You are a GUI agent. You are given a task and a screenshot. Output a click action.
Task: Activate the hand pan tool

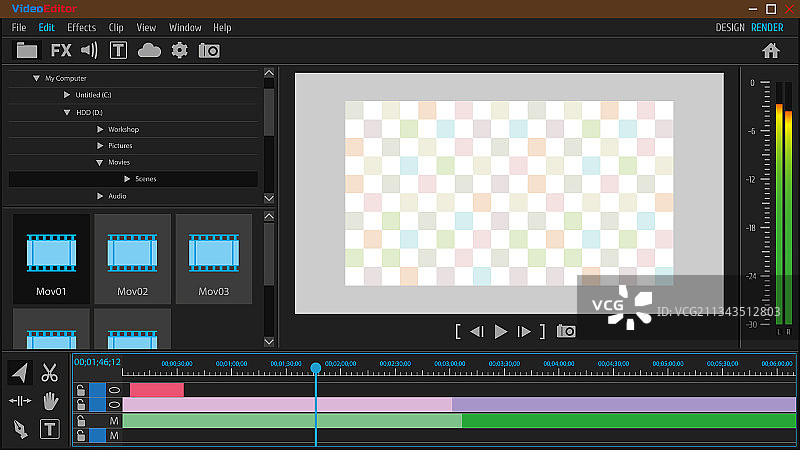coord(50,401)
